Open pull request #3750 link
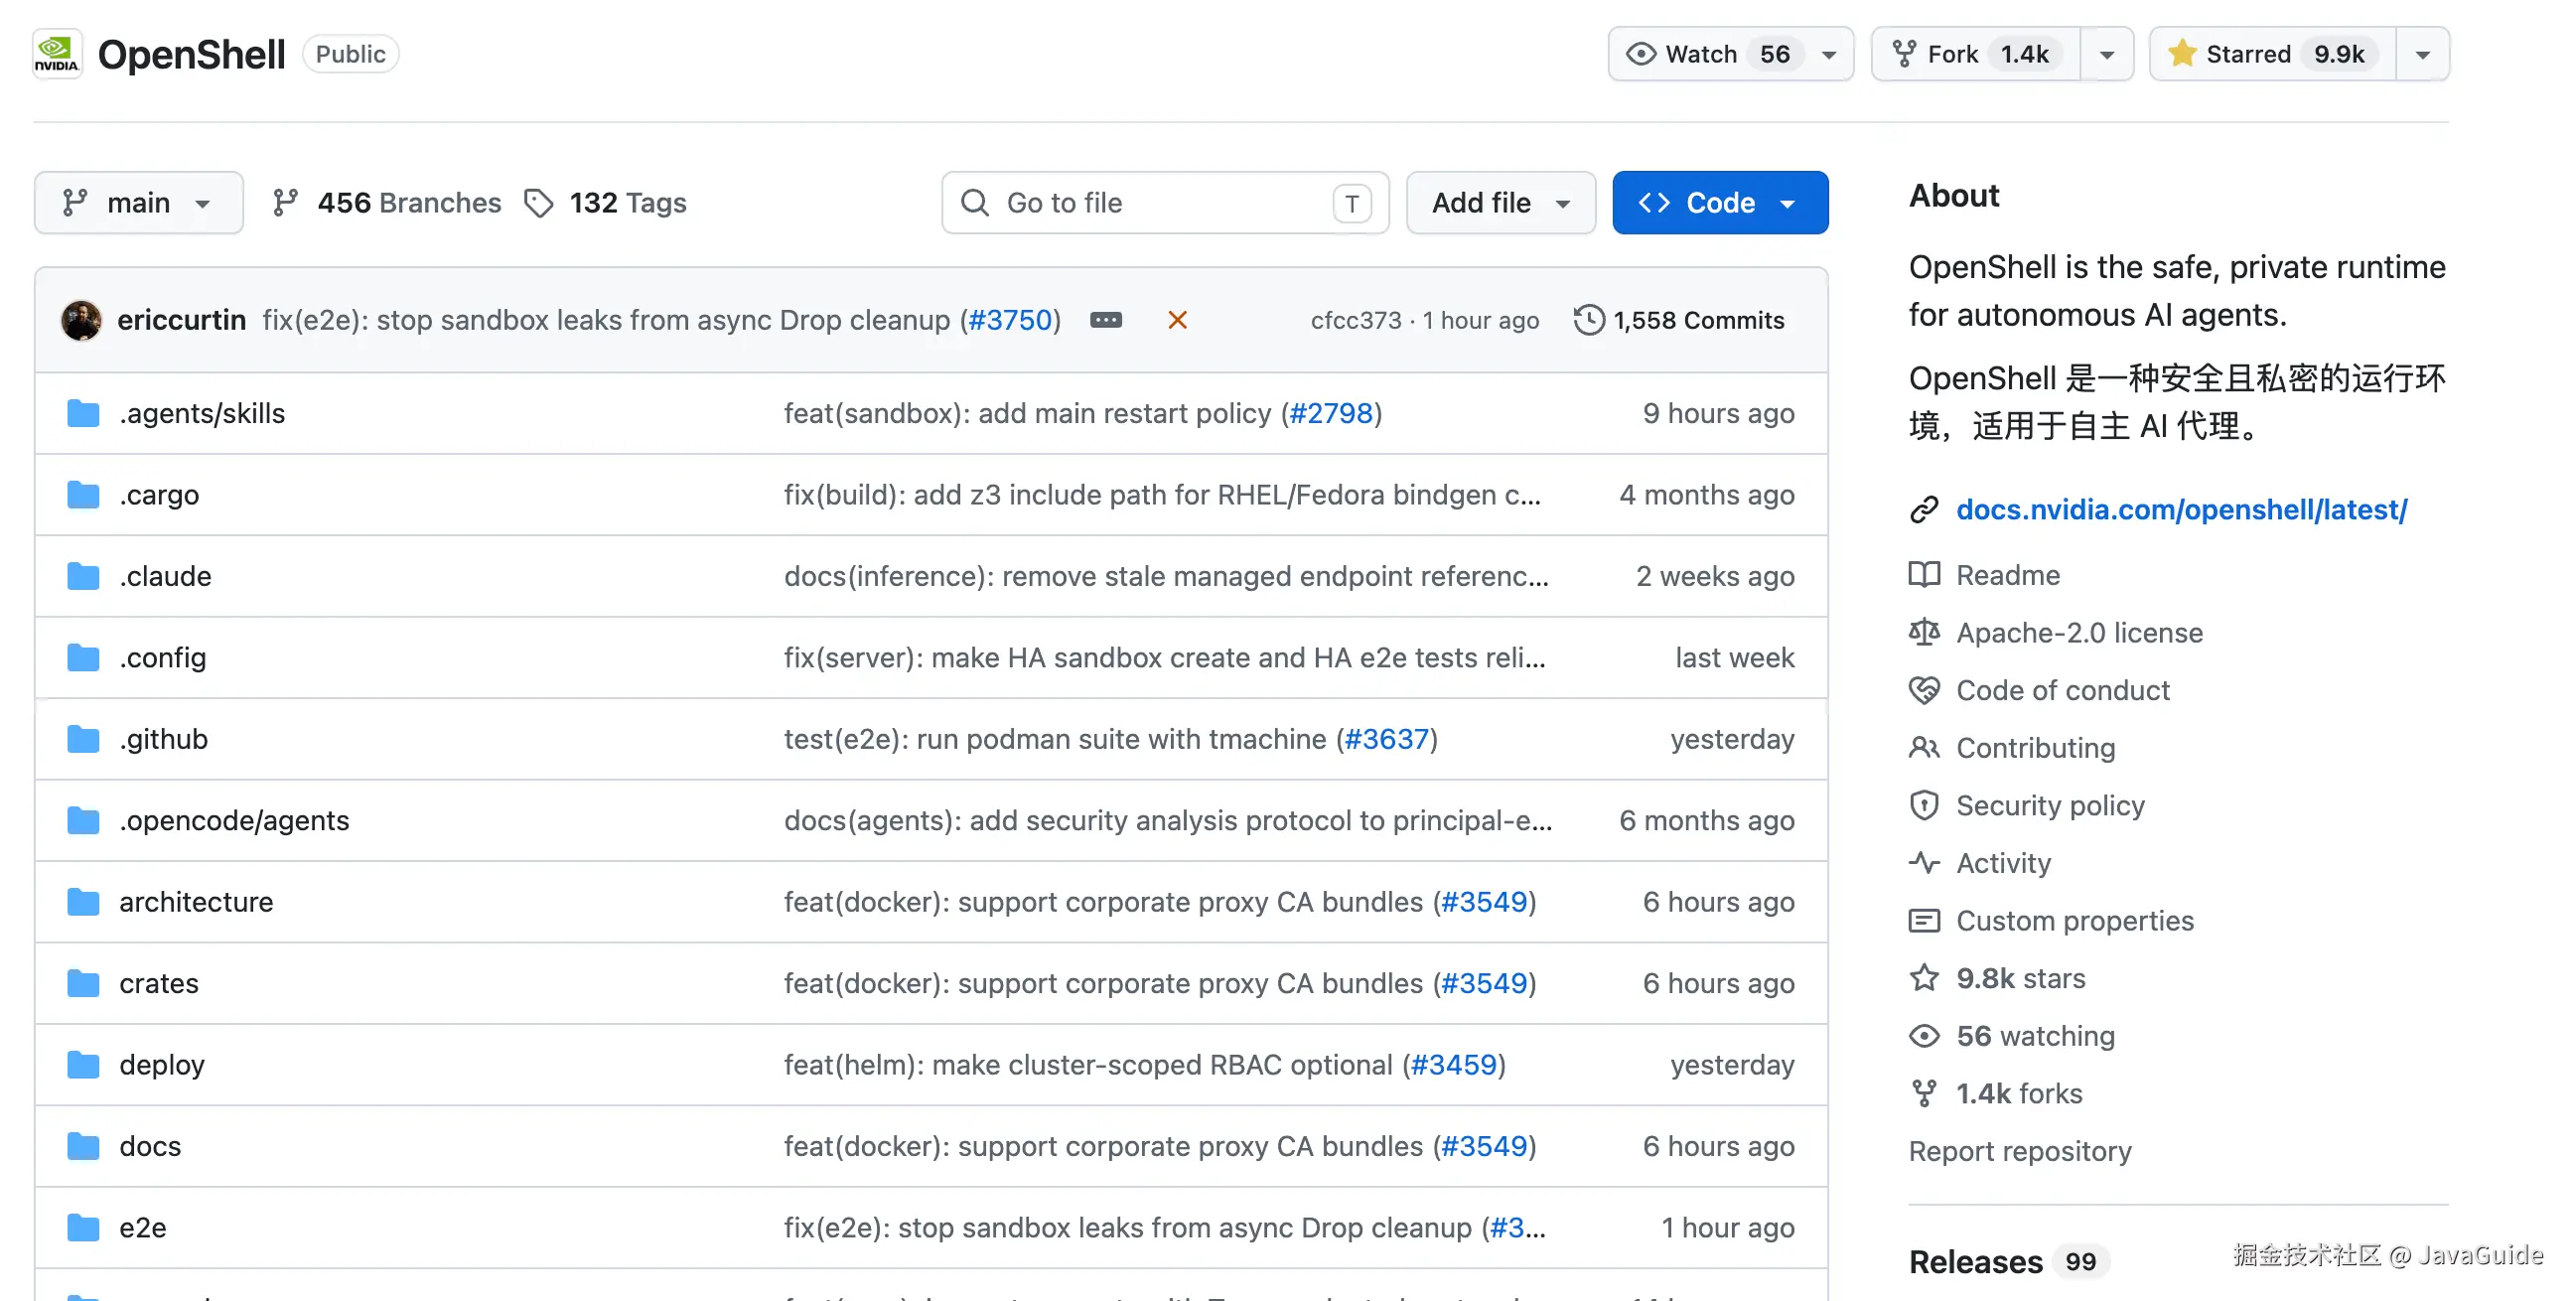Image resolution: width=2576 pixels, height=1301 pixels. (x=1010, y=320)
